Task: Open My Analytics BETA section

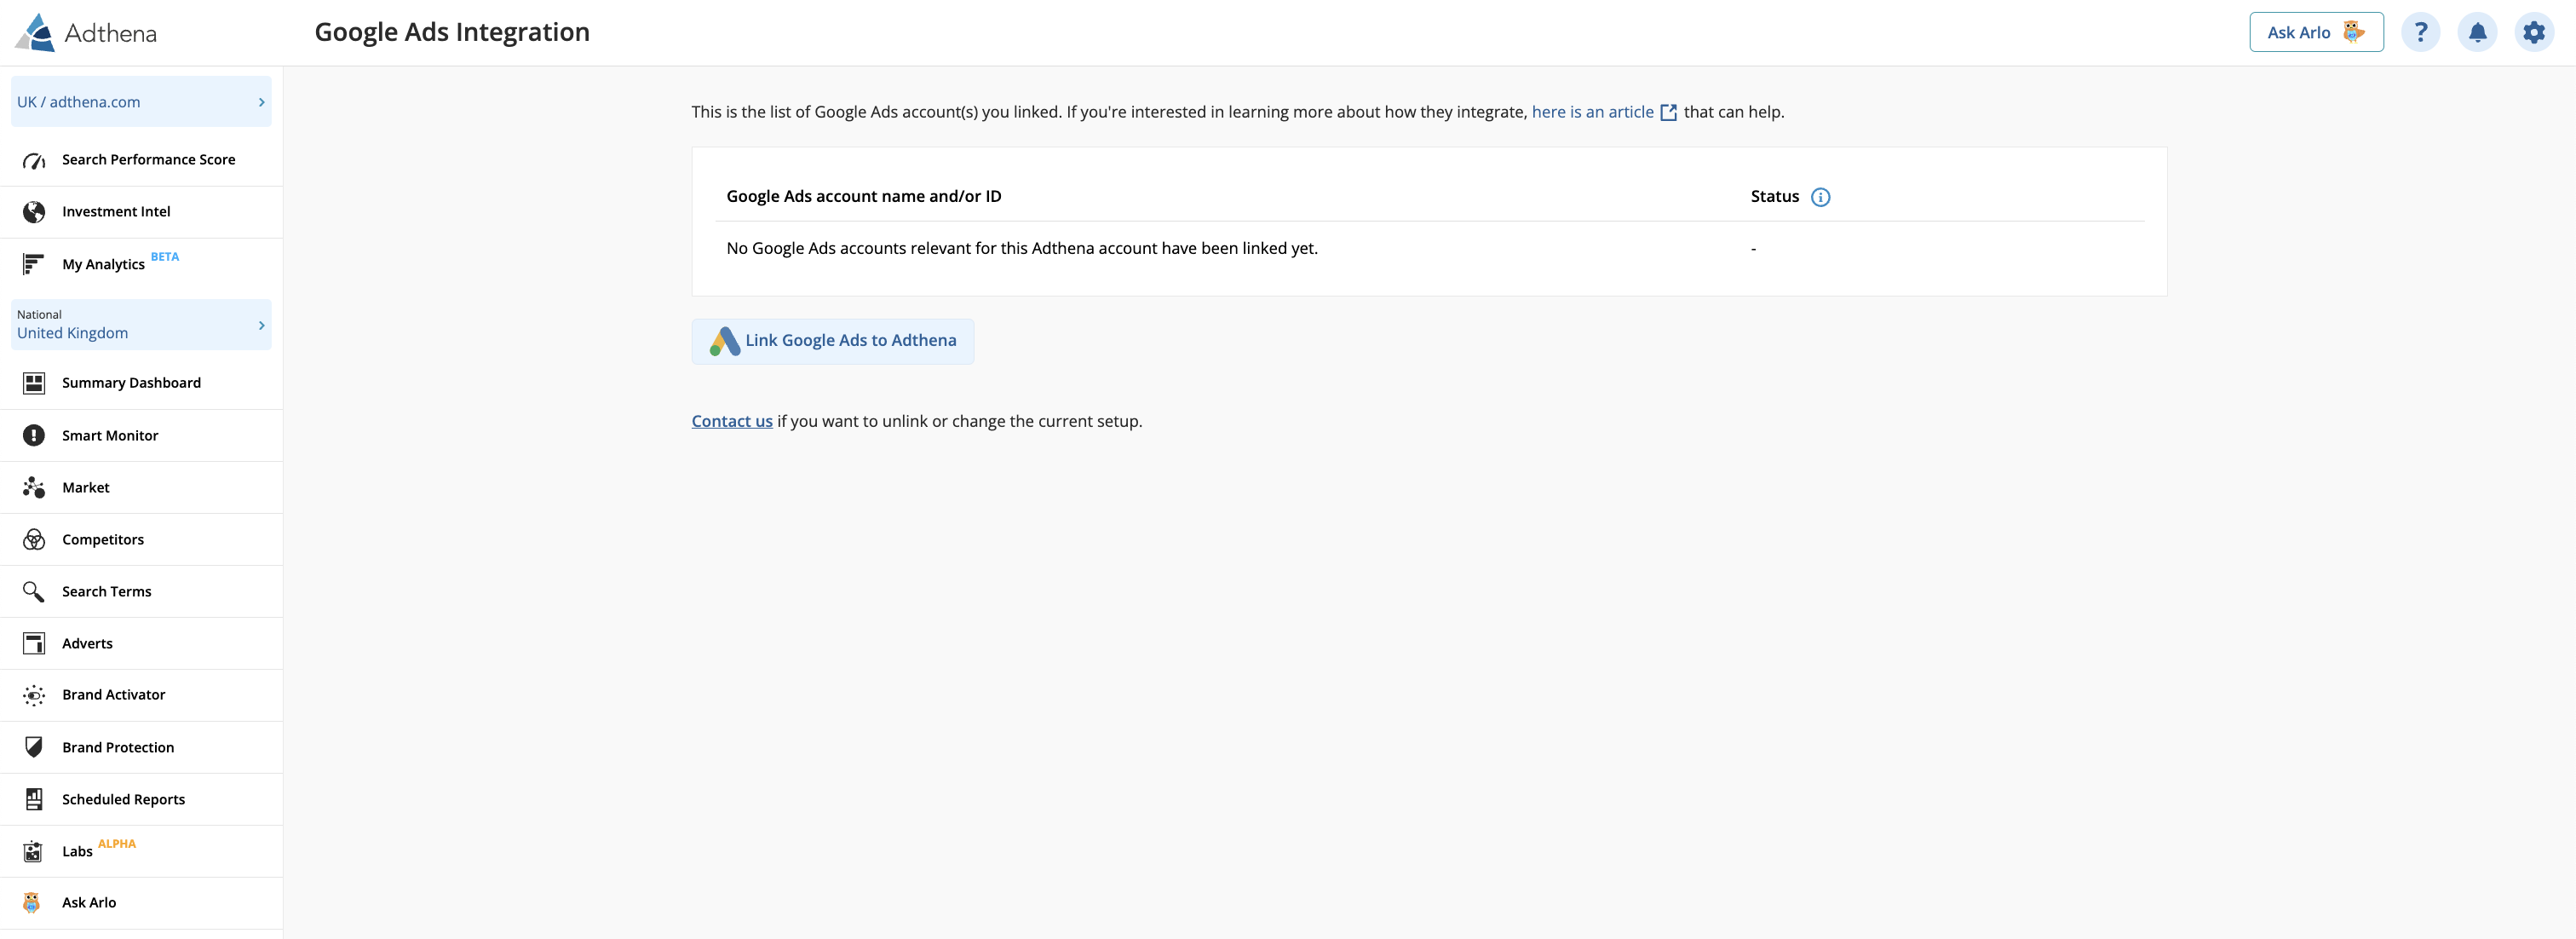Action: [141, 264]
